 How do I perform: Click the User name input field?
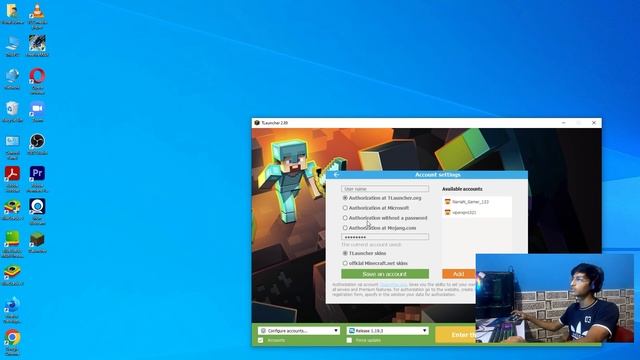coord(385,189)
